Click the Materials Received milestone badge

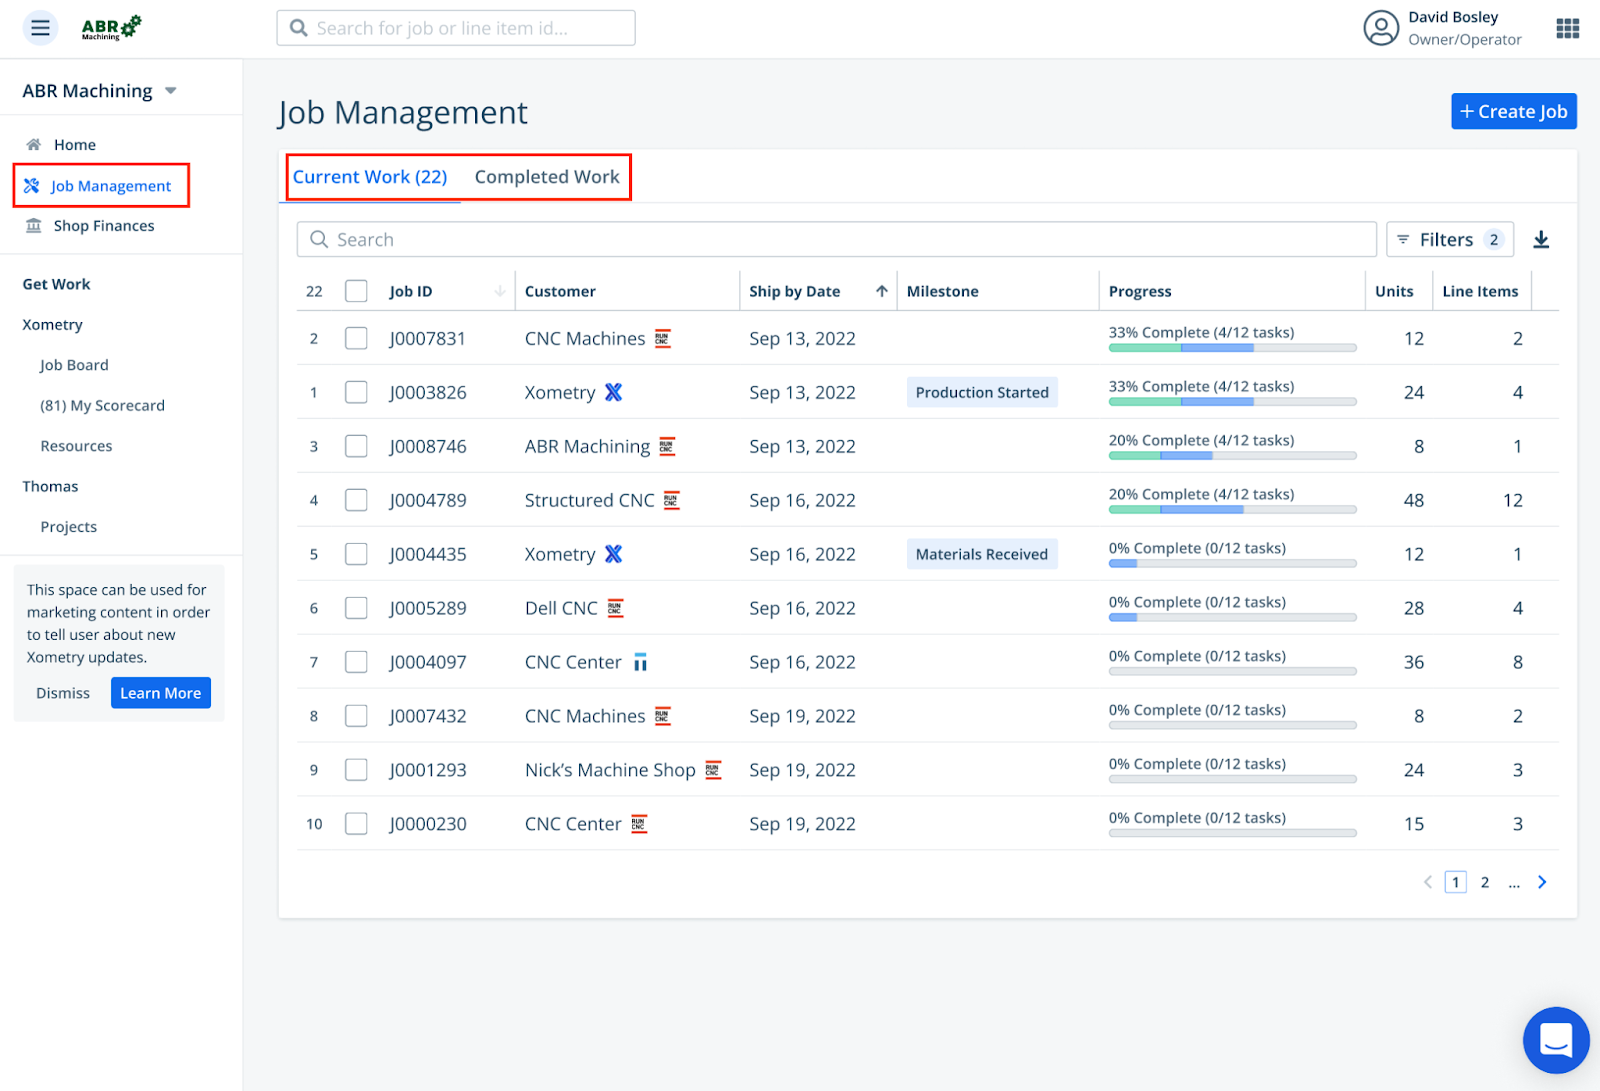tap(982, 554)
